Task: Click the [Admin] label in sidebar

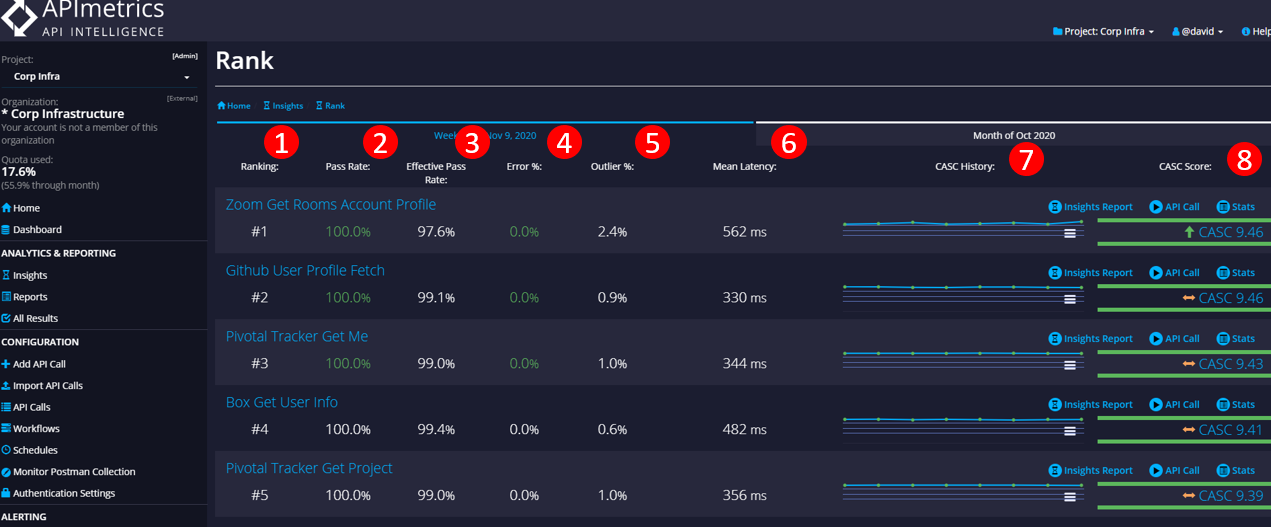Action: point(185,57)
